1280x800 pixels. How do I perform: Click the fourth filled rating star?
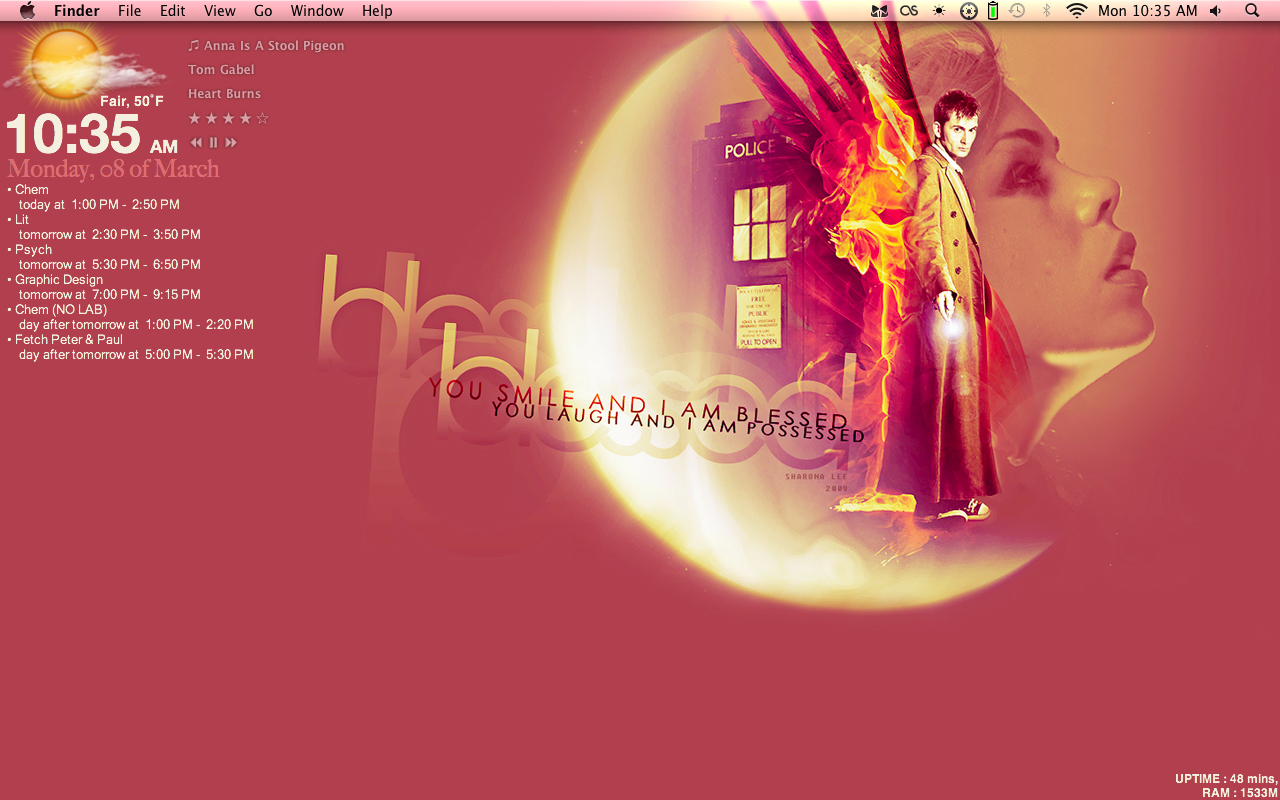(x=246, y=119)
